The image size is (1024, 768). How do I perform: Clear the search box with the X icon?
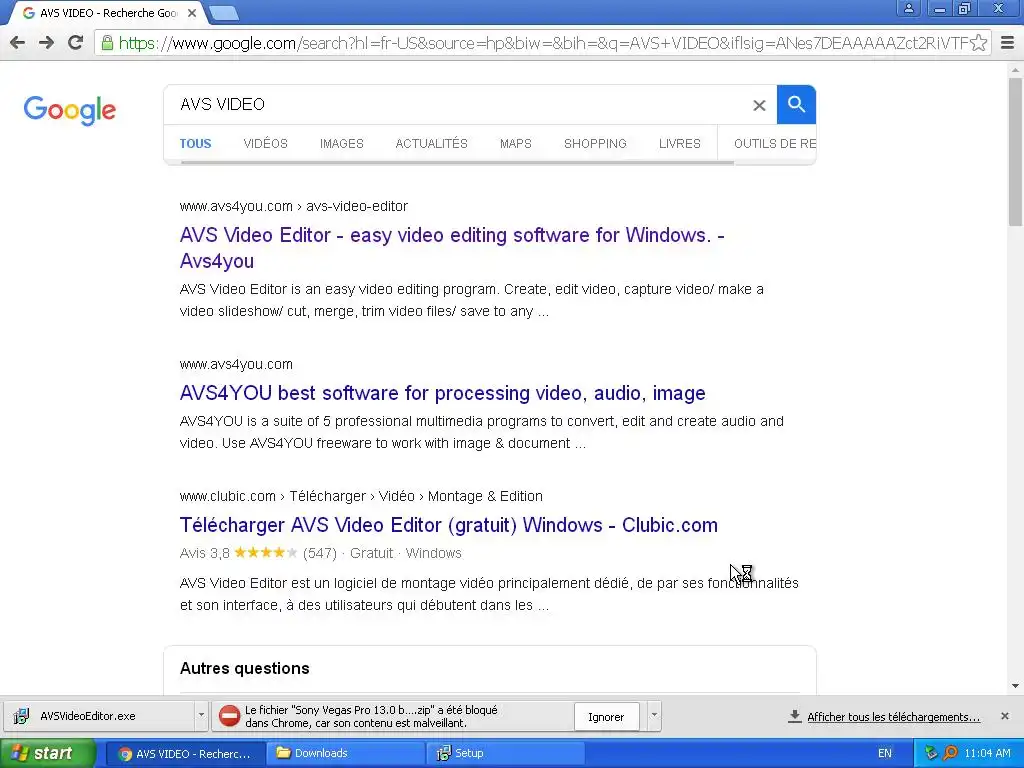pos(759,105)
